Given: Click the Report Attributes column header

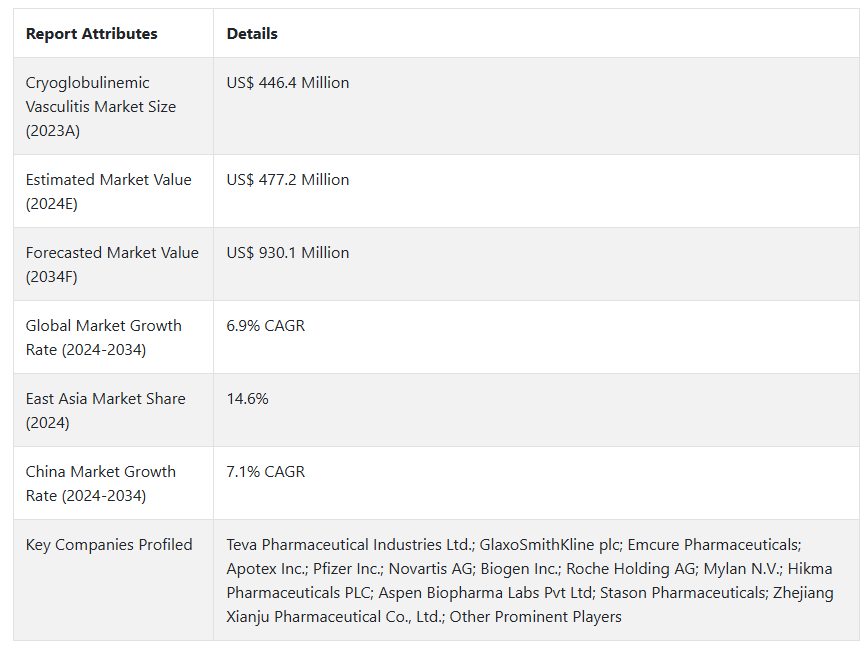Looking at the screenshot, I should click(x=91, y=34).
